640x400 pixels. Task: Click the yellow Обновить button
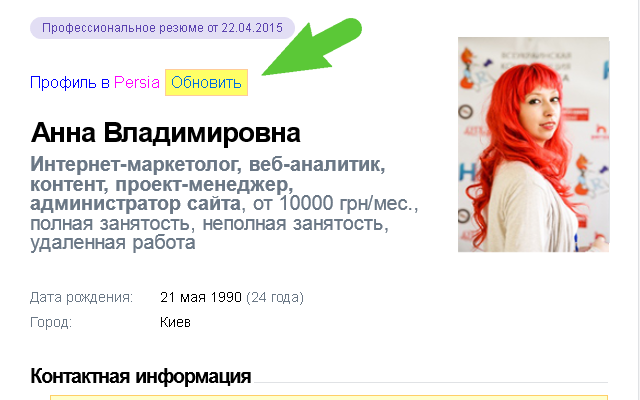click(206, 82)
